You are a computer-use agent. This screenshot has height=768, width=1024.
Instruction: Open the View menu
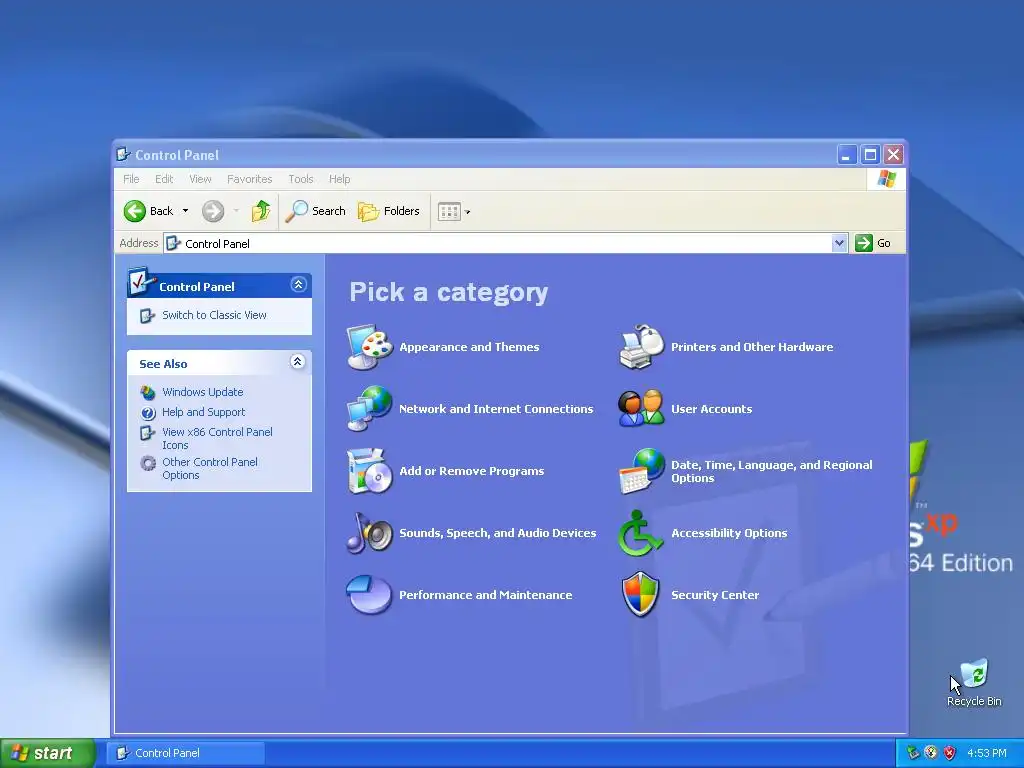[x=200, y=179]
